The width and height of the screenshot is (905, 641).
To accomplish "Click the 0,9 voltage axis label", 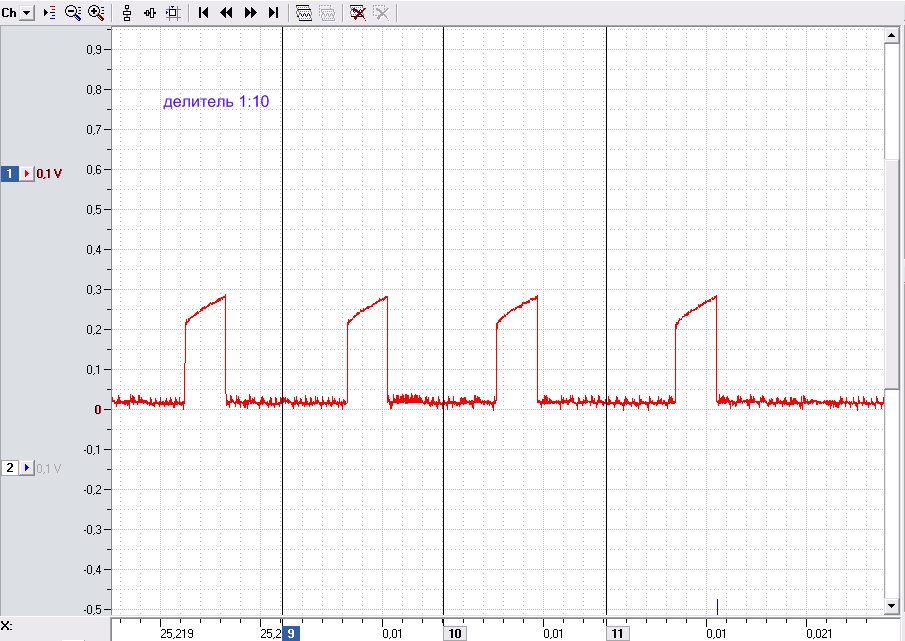I will point(94,50).
